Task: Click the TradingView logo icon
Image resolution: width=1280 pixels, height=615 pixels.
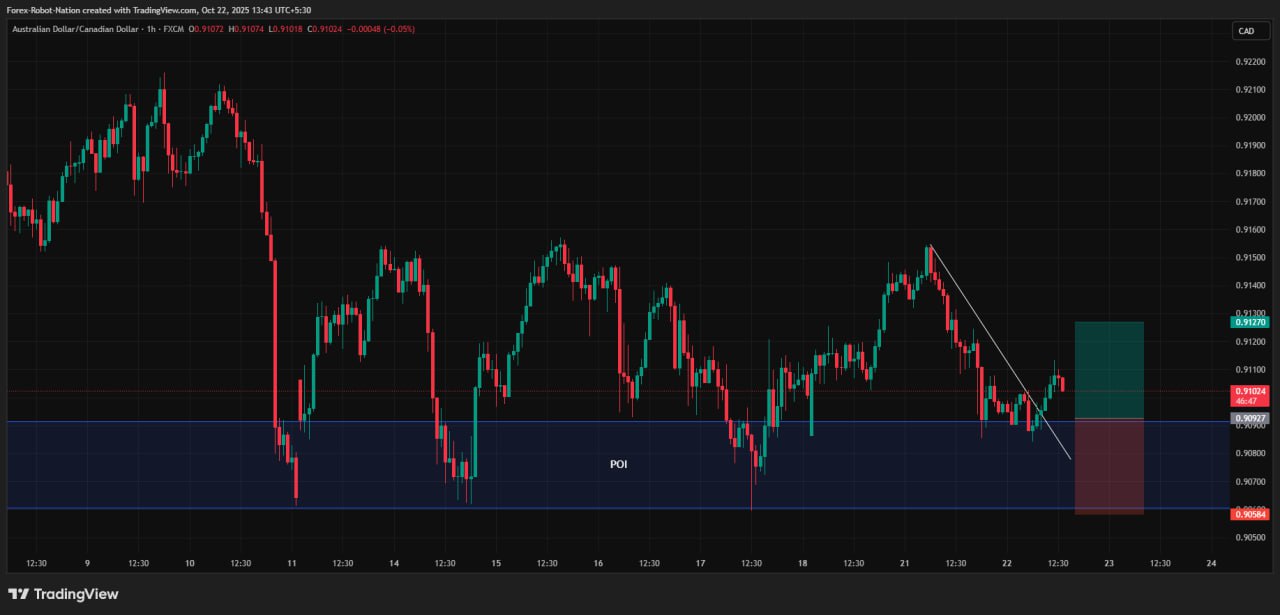Action: click(x=18, y=594)
